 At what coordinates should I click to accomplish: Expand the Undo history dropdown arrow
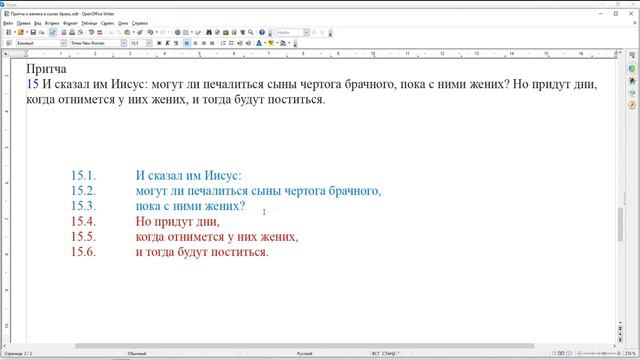pos(156,32)
